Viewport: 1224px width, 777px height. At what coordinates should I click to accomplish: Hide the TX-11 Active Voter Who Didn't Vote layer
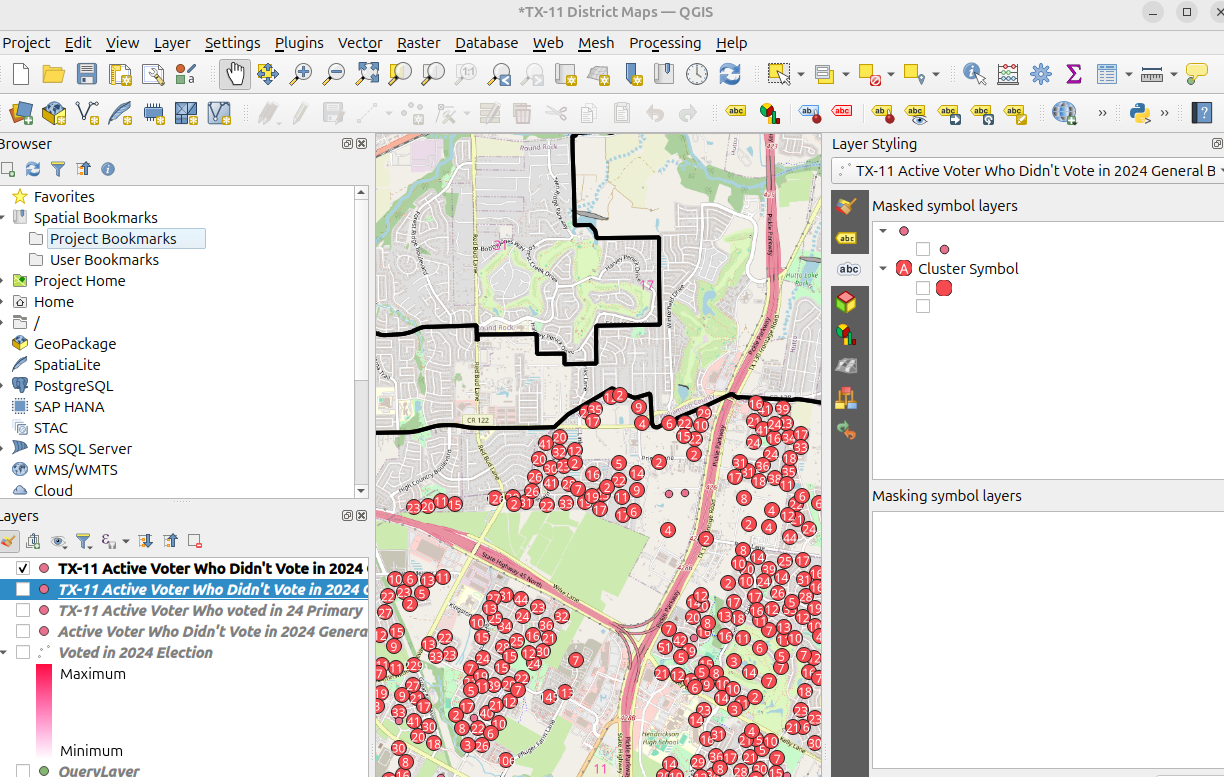(x=22, y=568)
